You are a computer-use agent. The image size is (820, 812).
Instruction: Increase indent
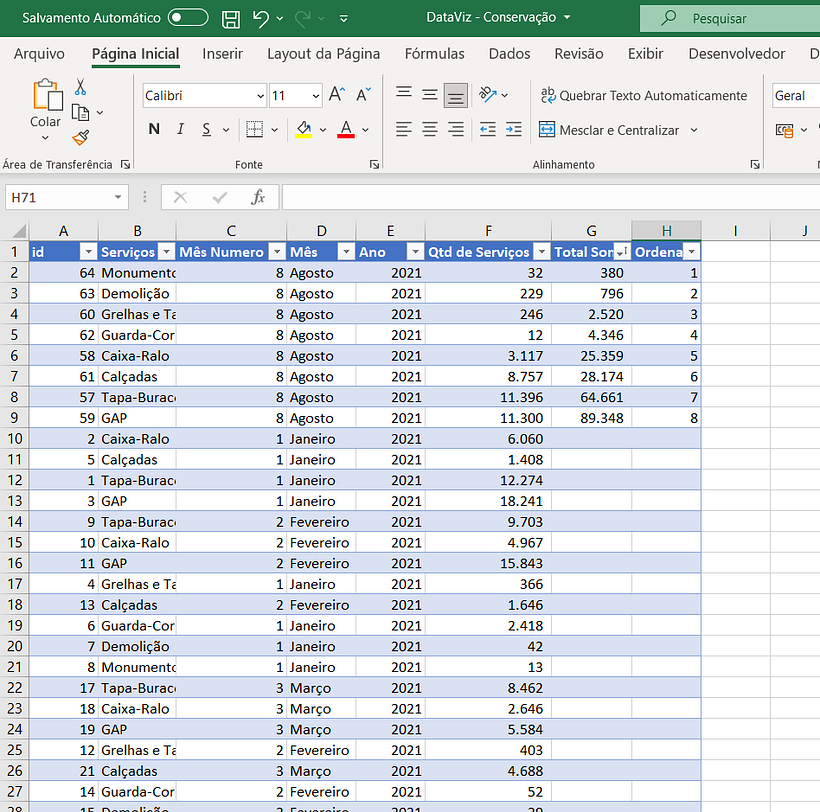514,129
